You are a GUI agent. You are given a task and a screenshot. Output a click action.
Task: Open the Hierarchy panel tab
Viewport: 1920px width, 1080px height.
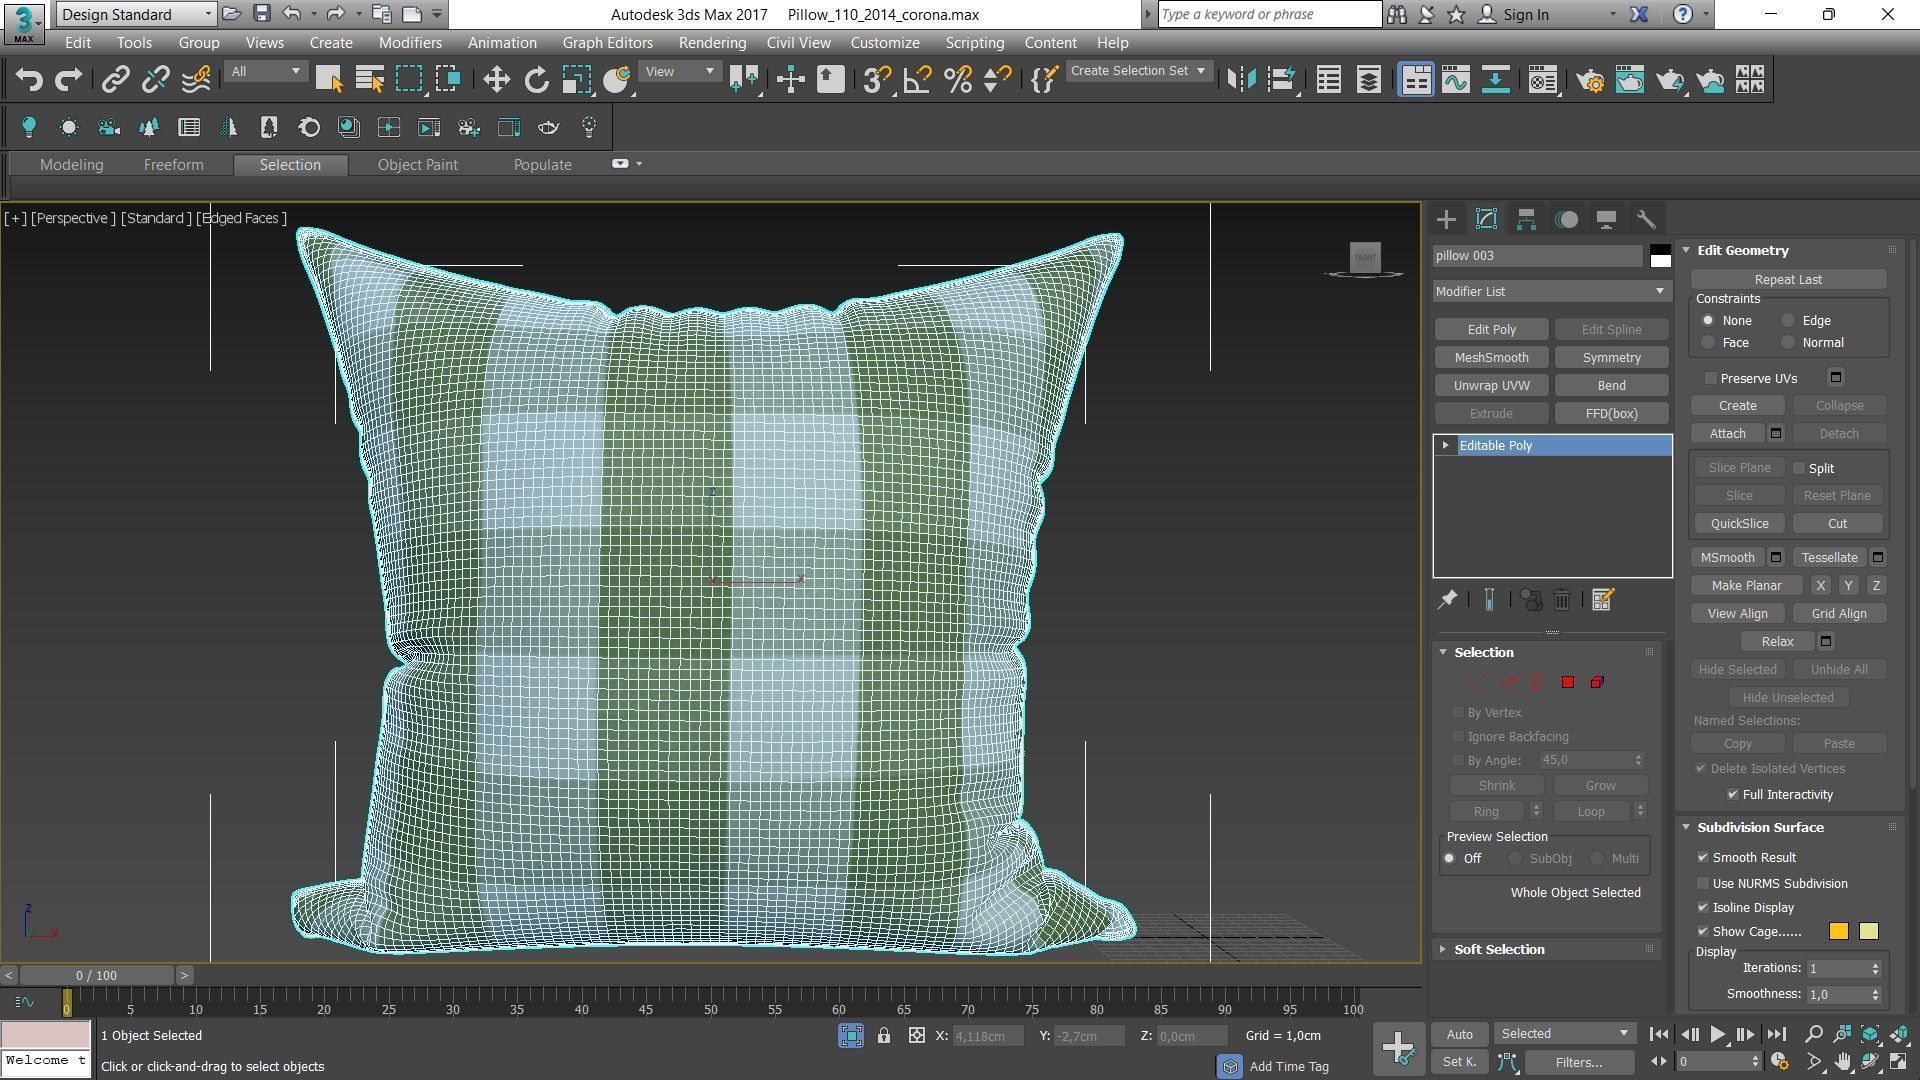coord(1526,220)
